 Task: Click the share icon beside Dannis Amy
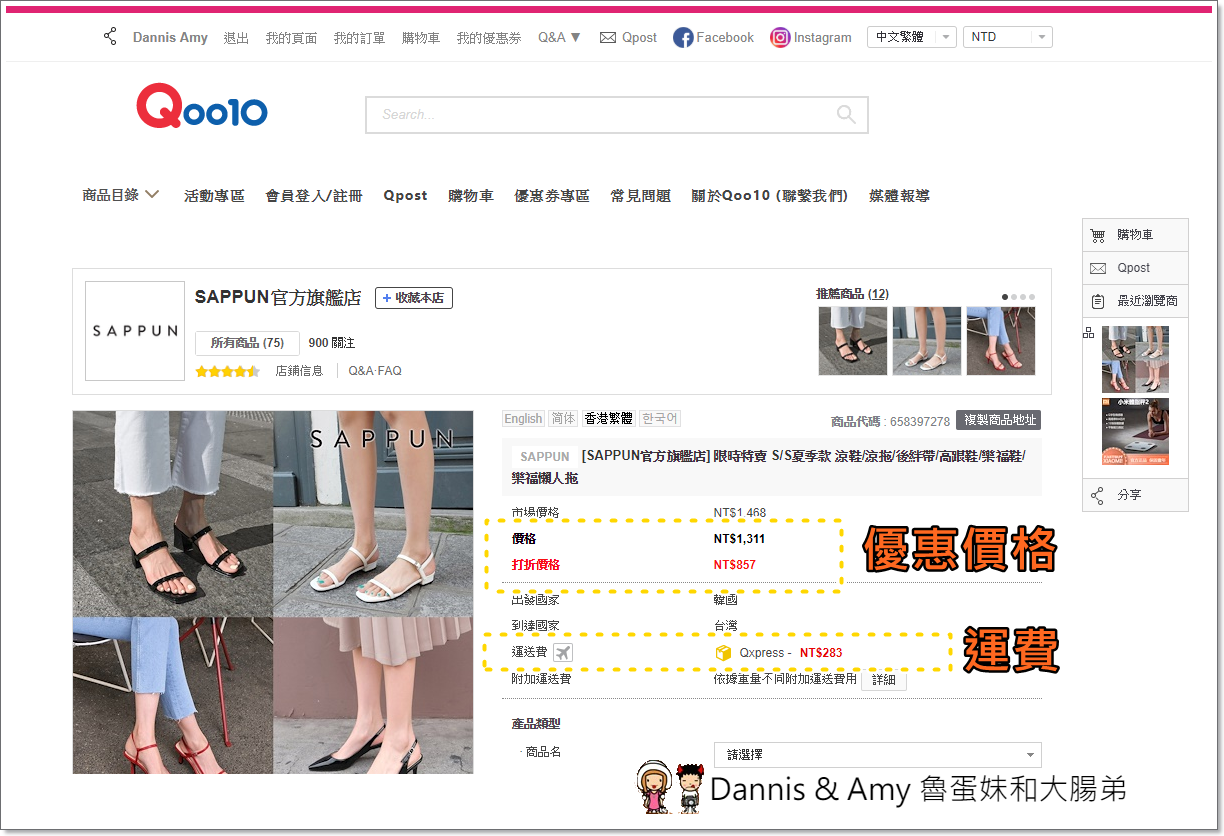point(110,37)
